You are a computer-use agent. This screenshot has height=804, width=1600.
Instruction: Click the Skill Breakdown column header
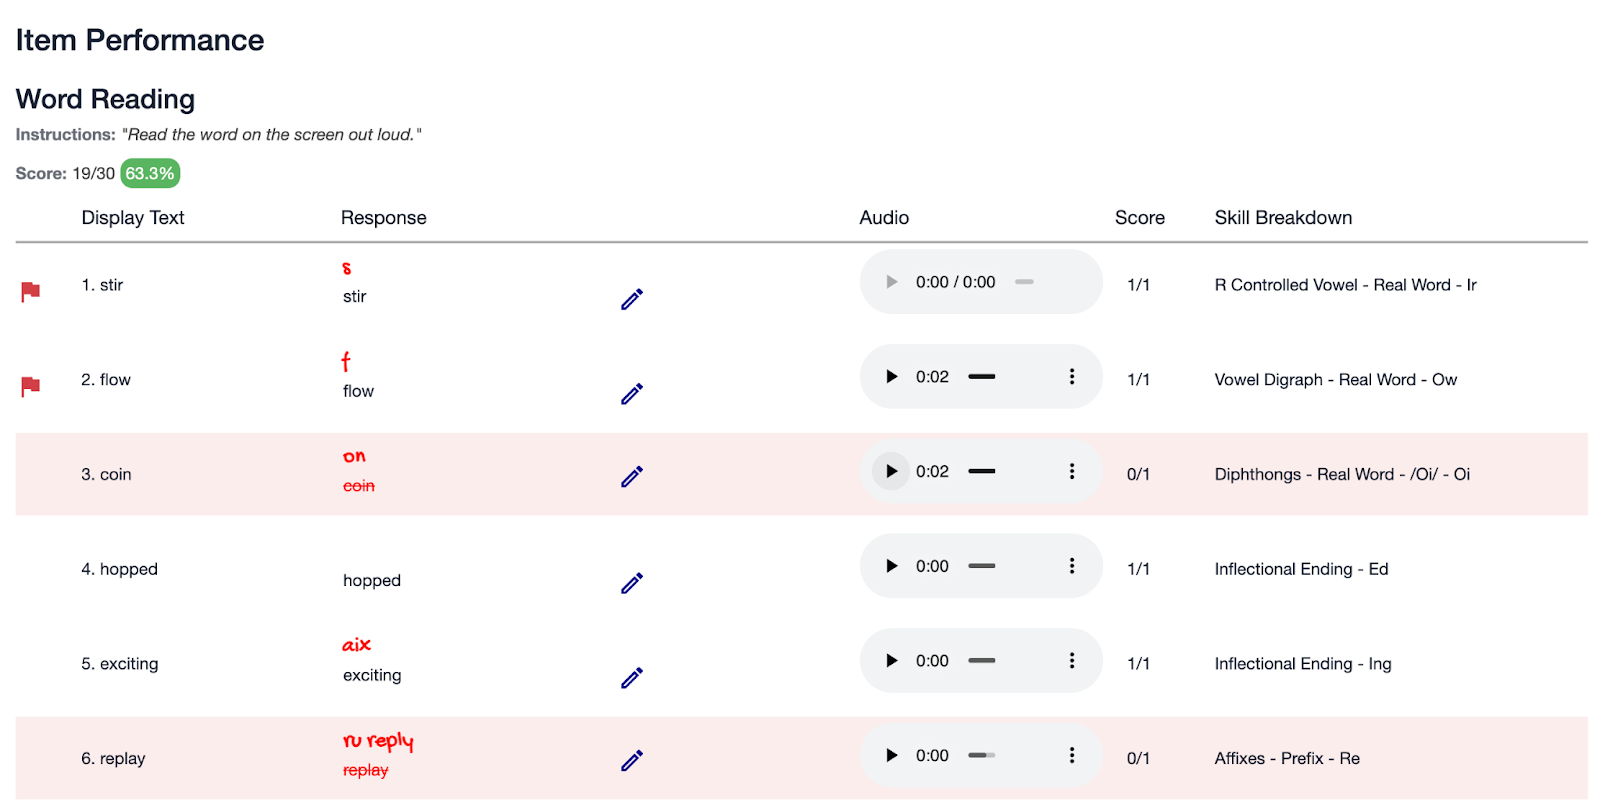pyautogui.click(x=1283, y=218)
